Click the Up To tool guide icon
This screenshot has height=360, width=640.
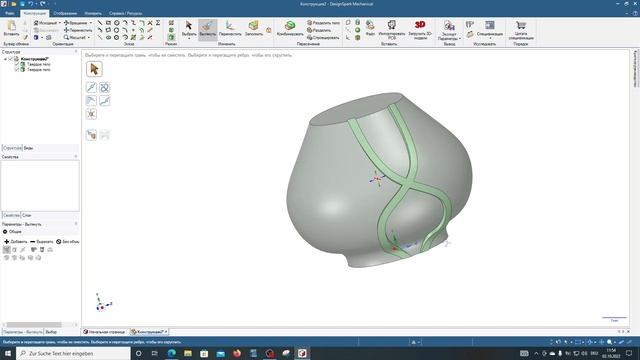[x=91, y=135]
